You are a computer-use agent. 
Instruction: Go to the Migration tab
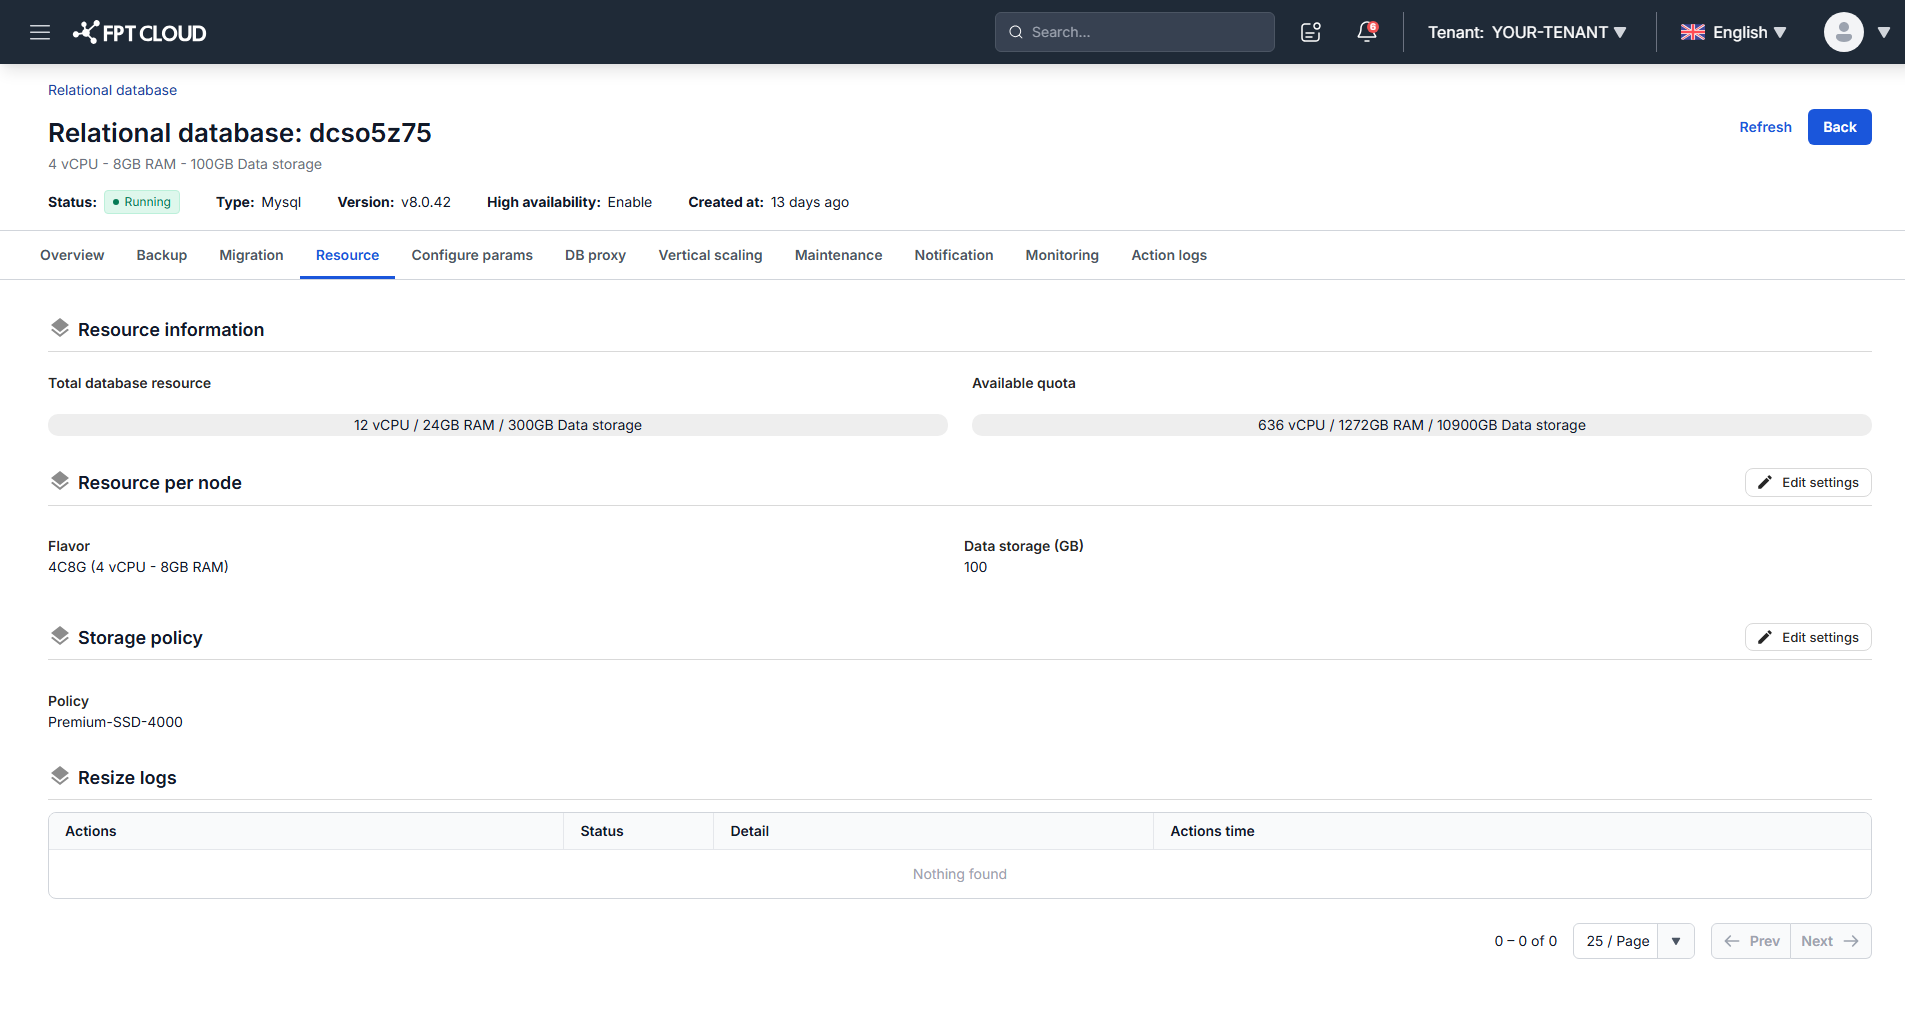[251, 255]
